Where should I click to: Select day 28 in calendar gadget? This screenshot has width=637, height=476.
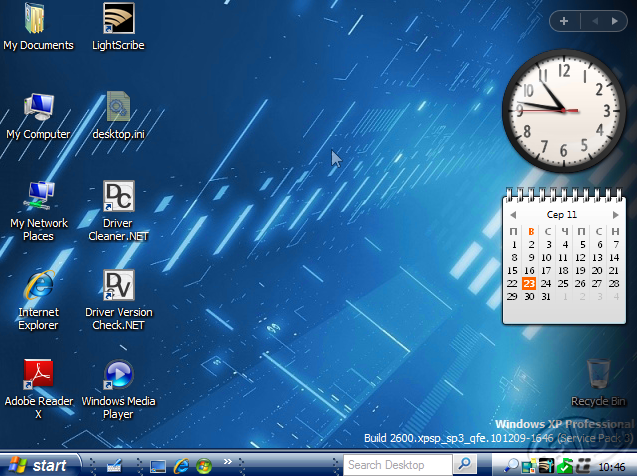click(x=614, y=283)
